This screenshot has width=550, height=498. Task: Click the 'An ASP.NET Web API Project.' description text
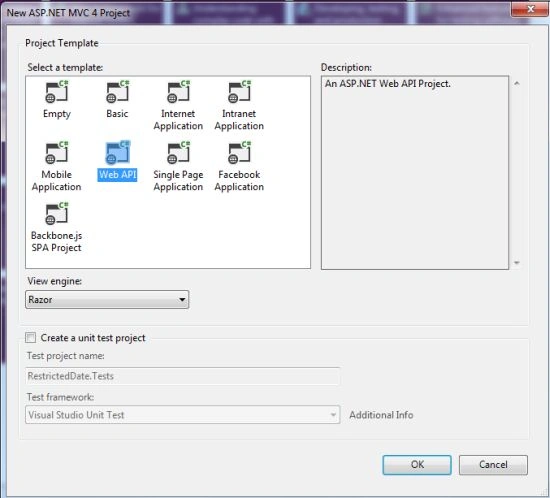(x=388, y=84)
